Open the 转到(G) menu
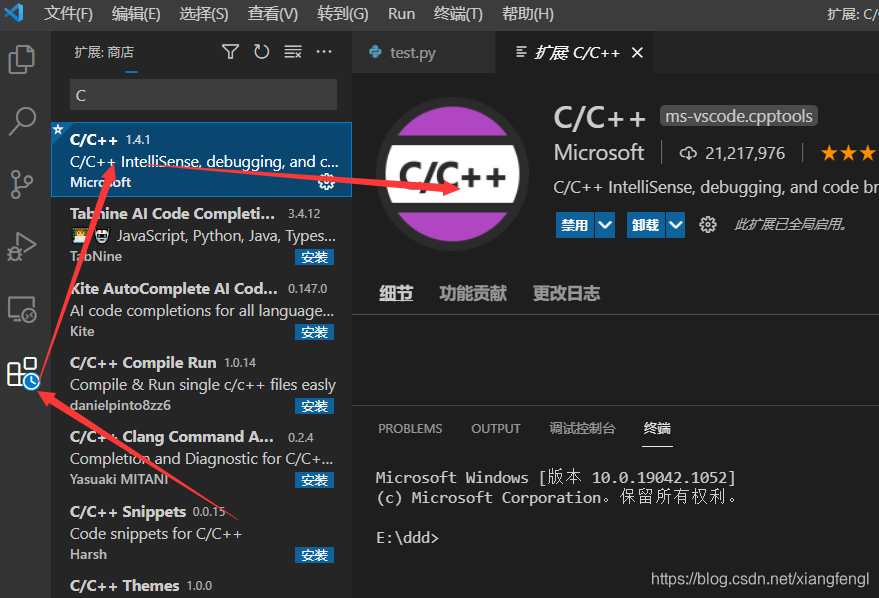The width and height of the screenshot is (879, 598). click(x=343, y=13)
